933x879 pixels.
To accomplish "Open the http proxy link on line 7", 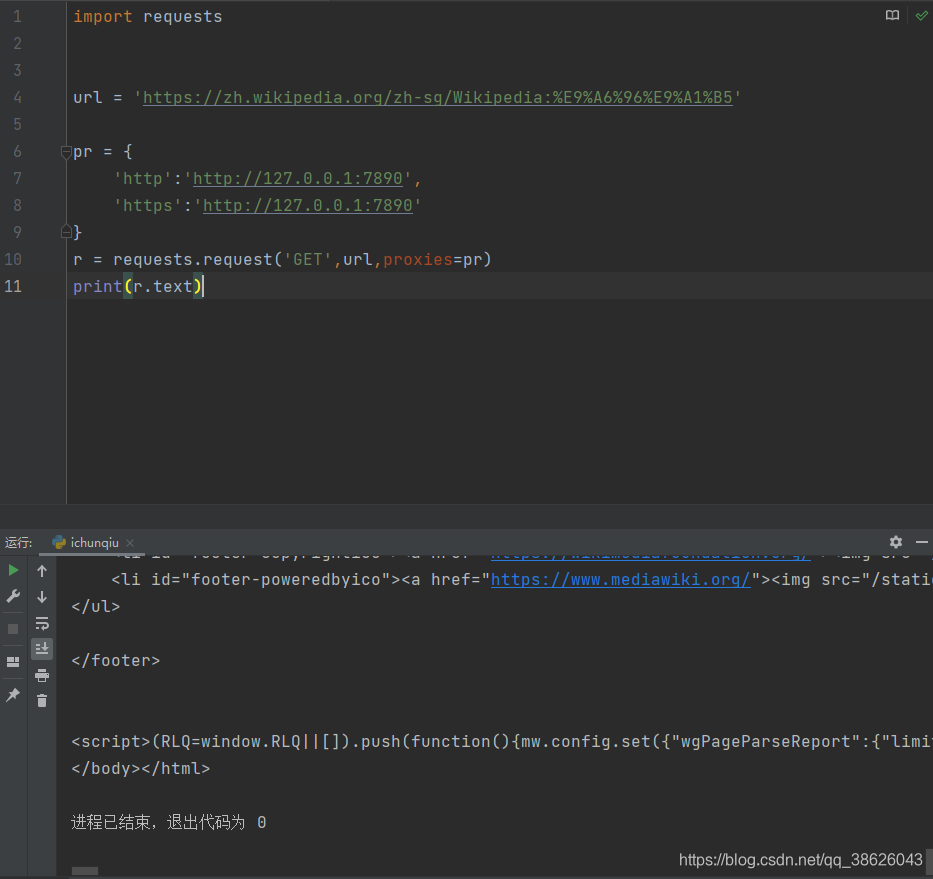I will point(298,178).
